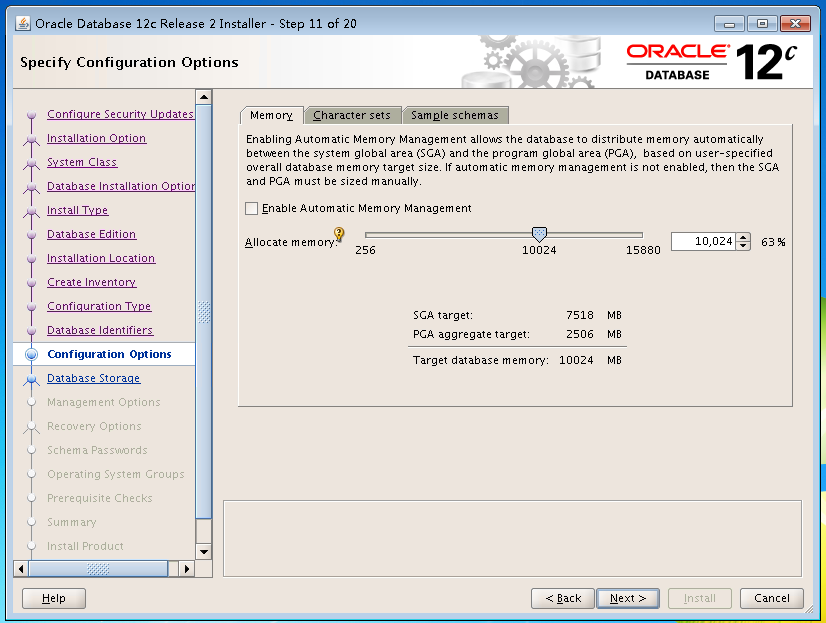The width and height of the screenshot is (826, 623).
Task: Go to Database Edition step
Action: click(92, 234)
